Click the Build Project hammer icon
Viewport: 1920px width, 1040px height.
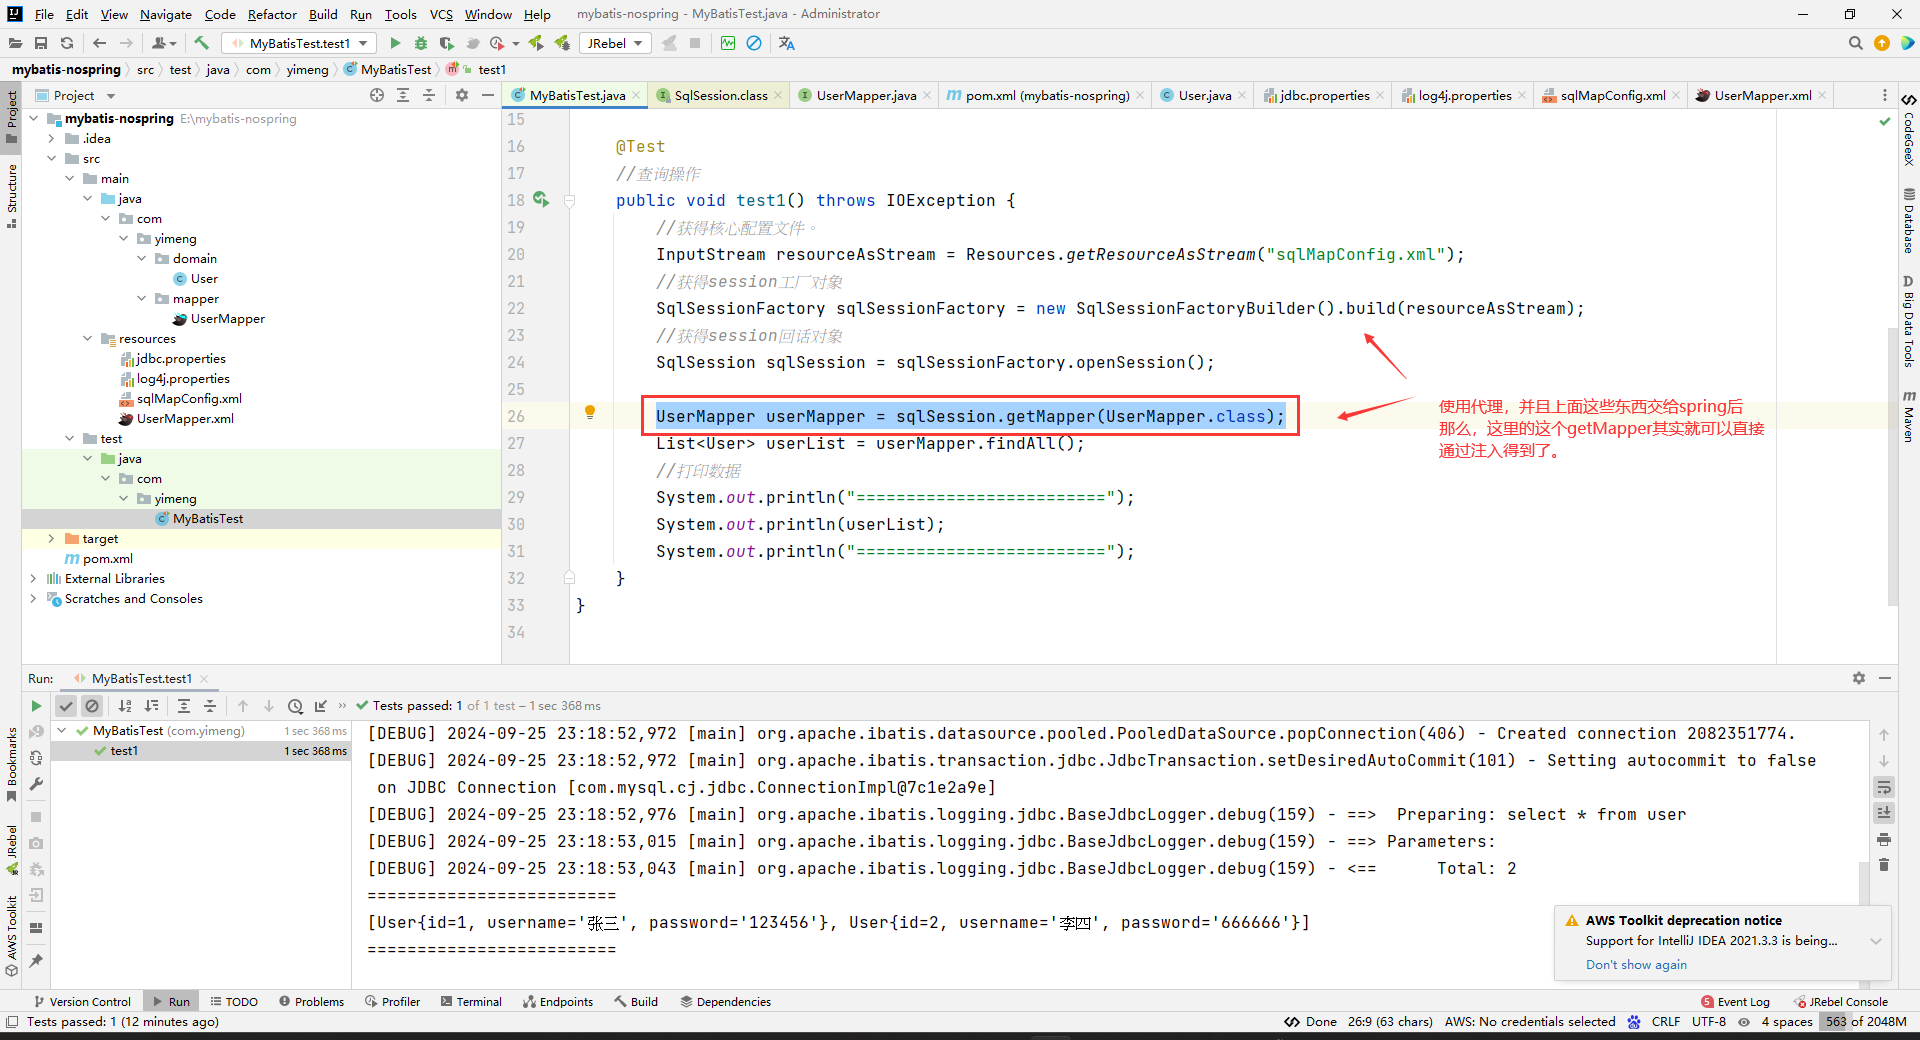tap(201, 43)
